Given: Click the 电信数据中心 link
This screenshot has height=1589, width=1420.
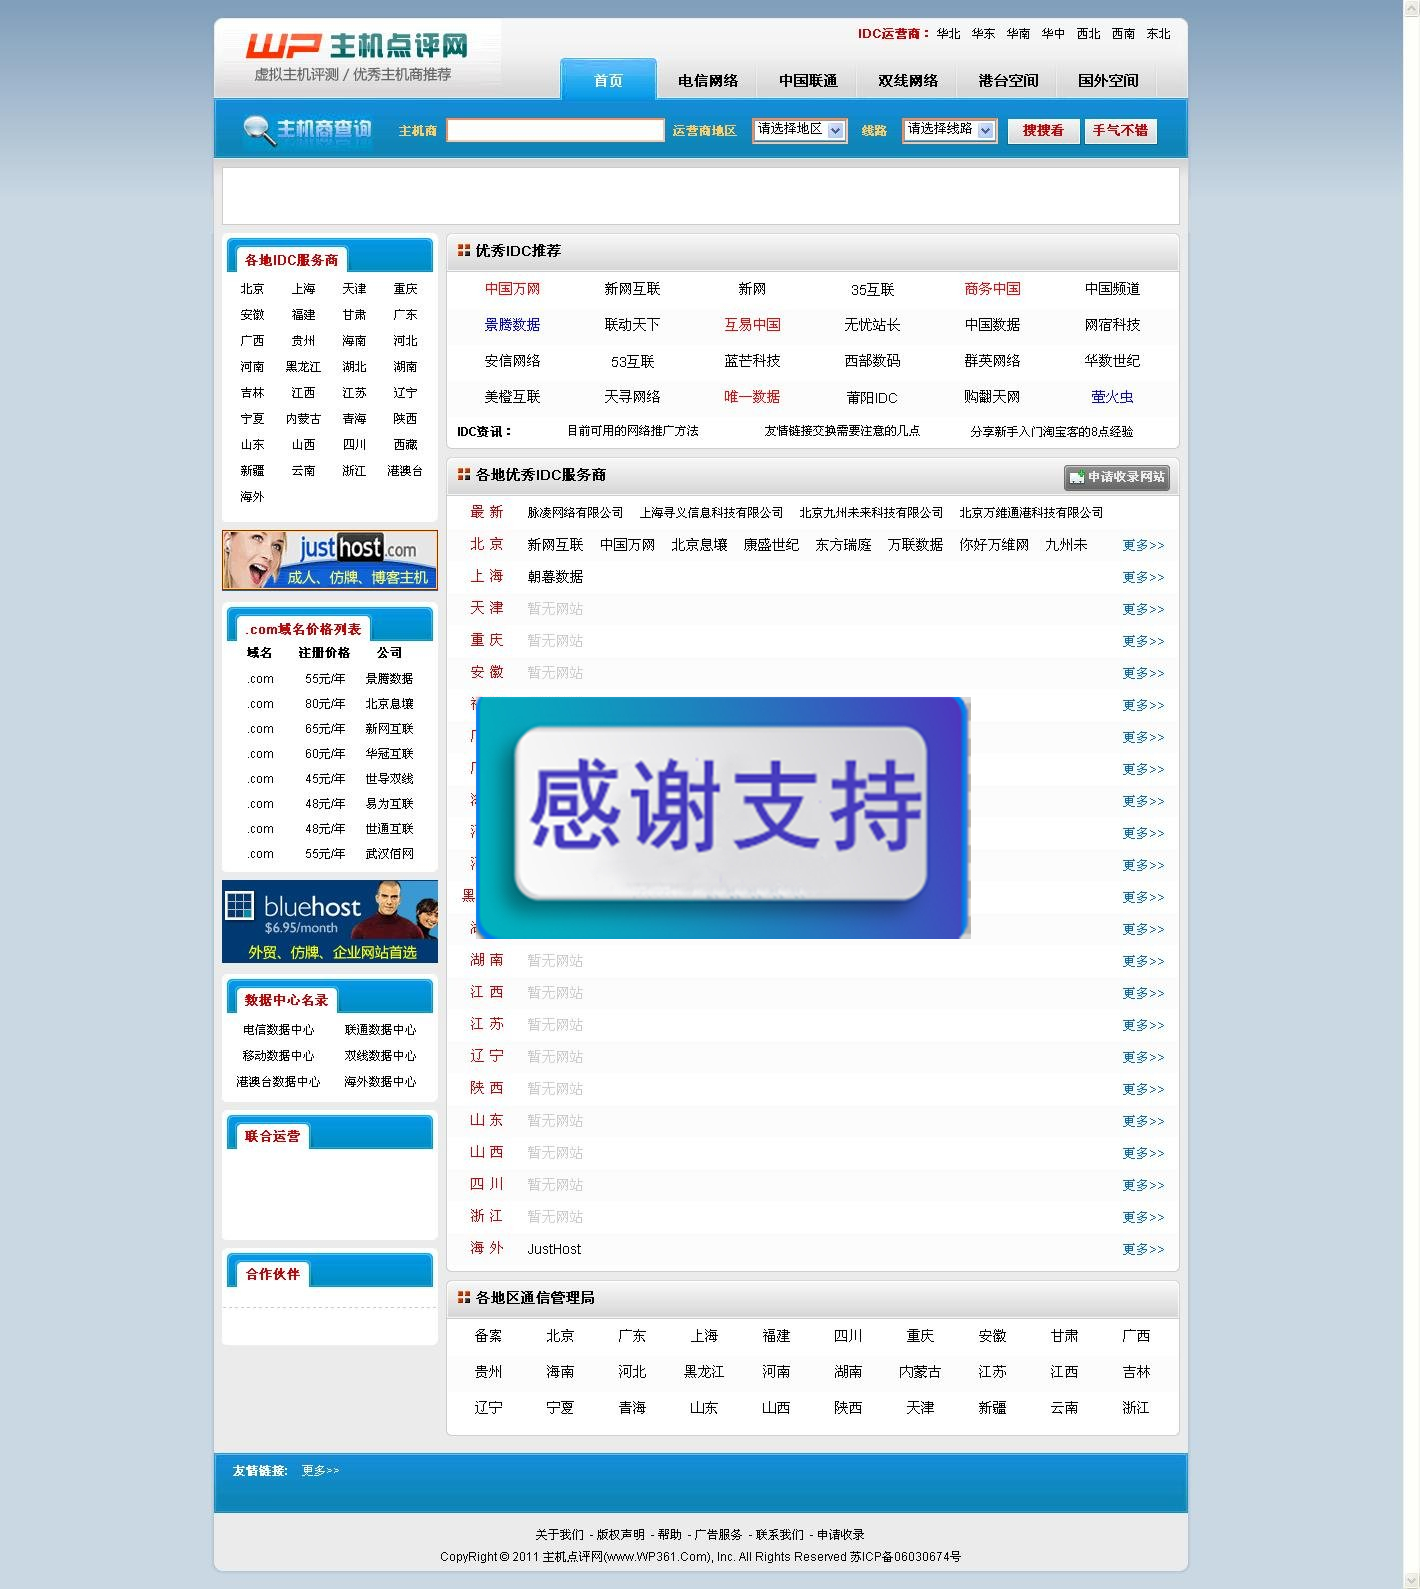Looking at the screenshot, I should tap(278, 1030).
